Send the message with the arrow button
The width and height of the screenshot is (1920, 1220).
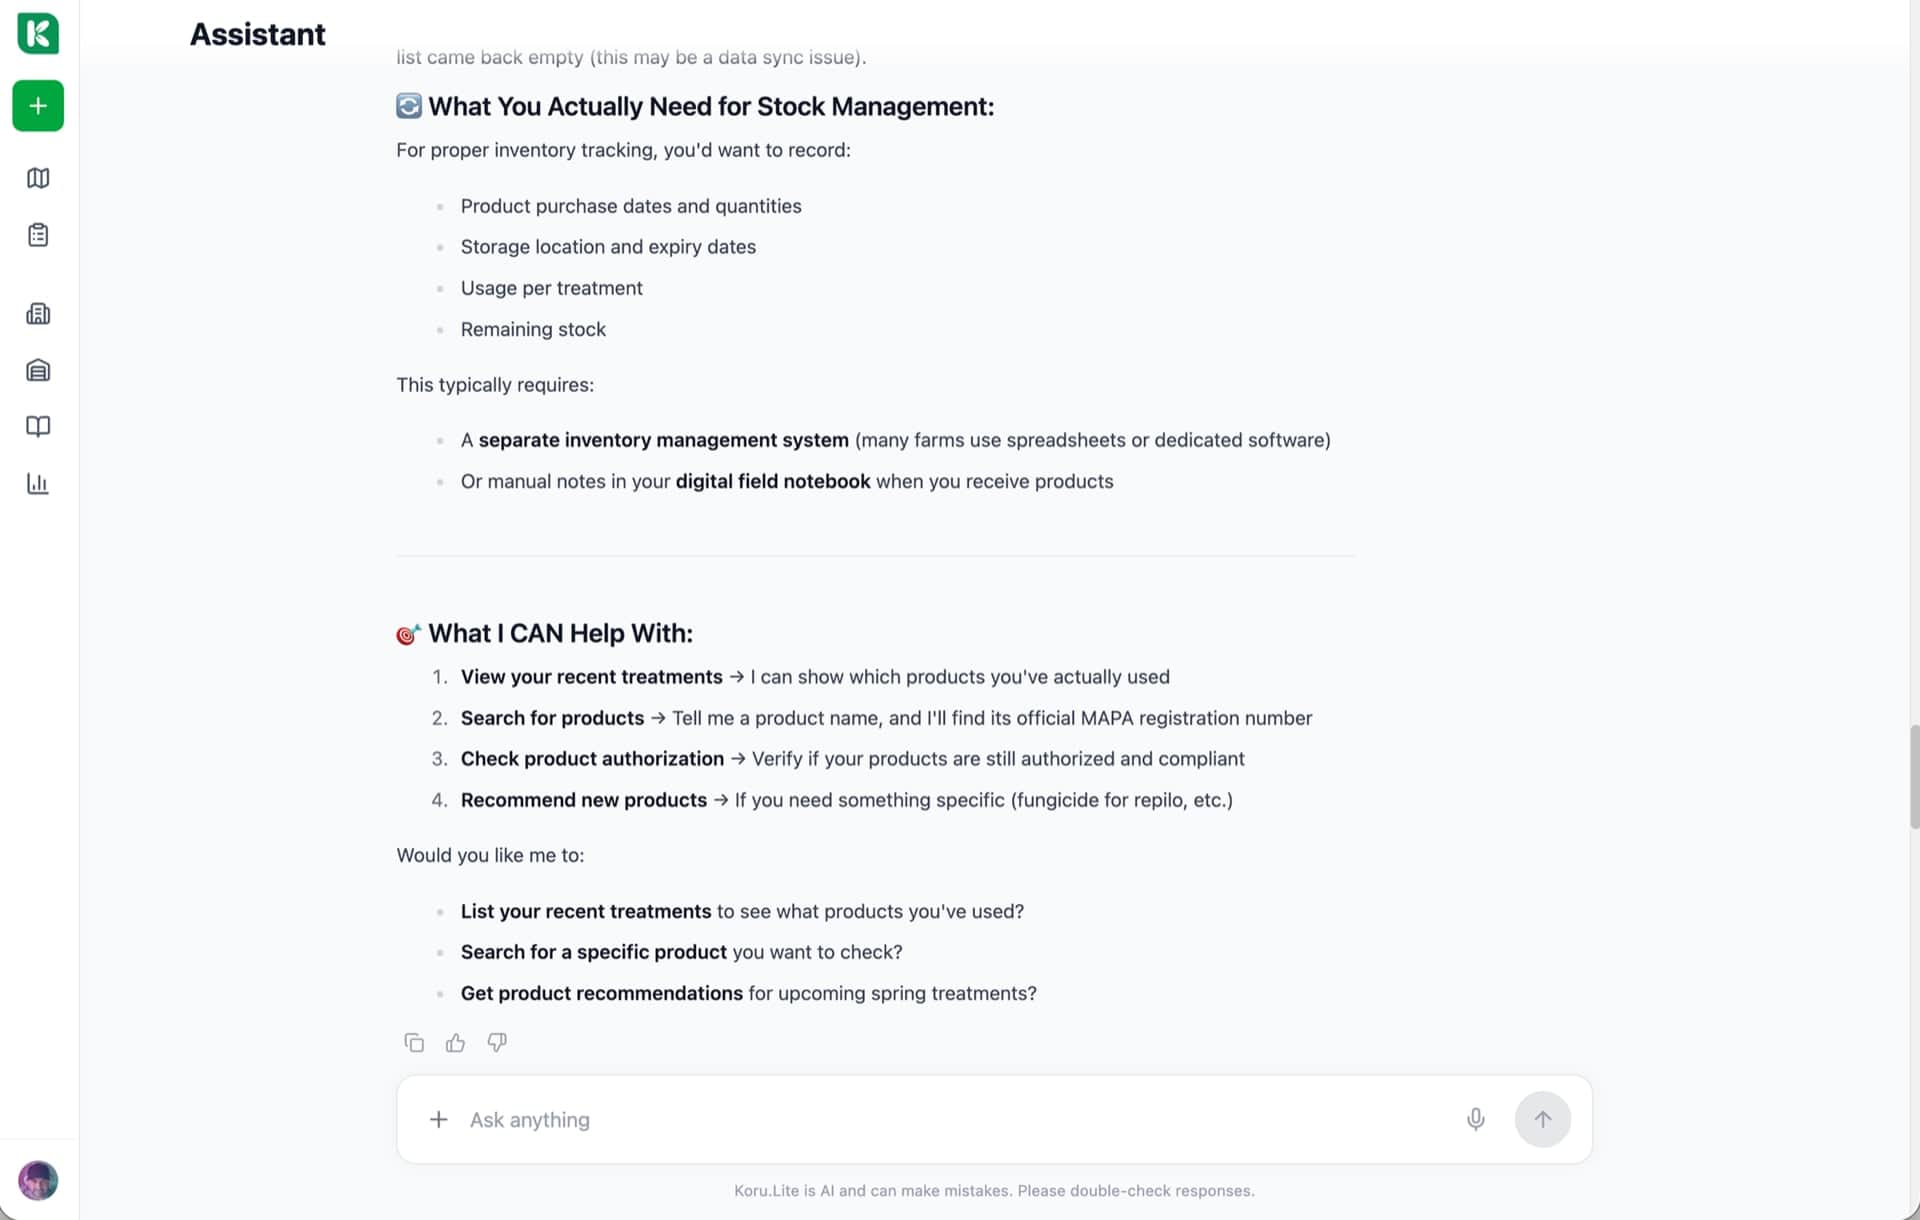click(1543, 1120)
